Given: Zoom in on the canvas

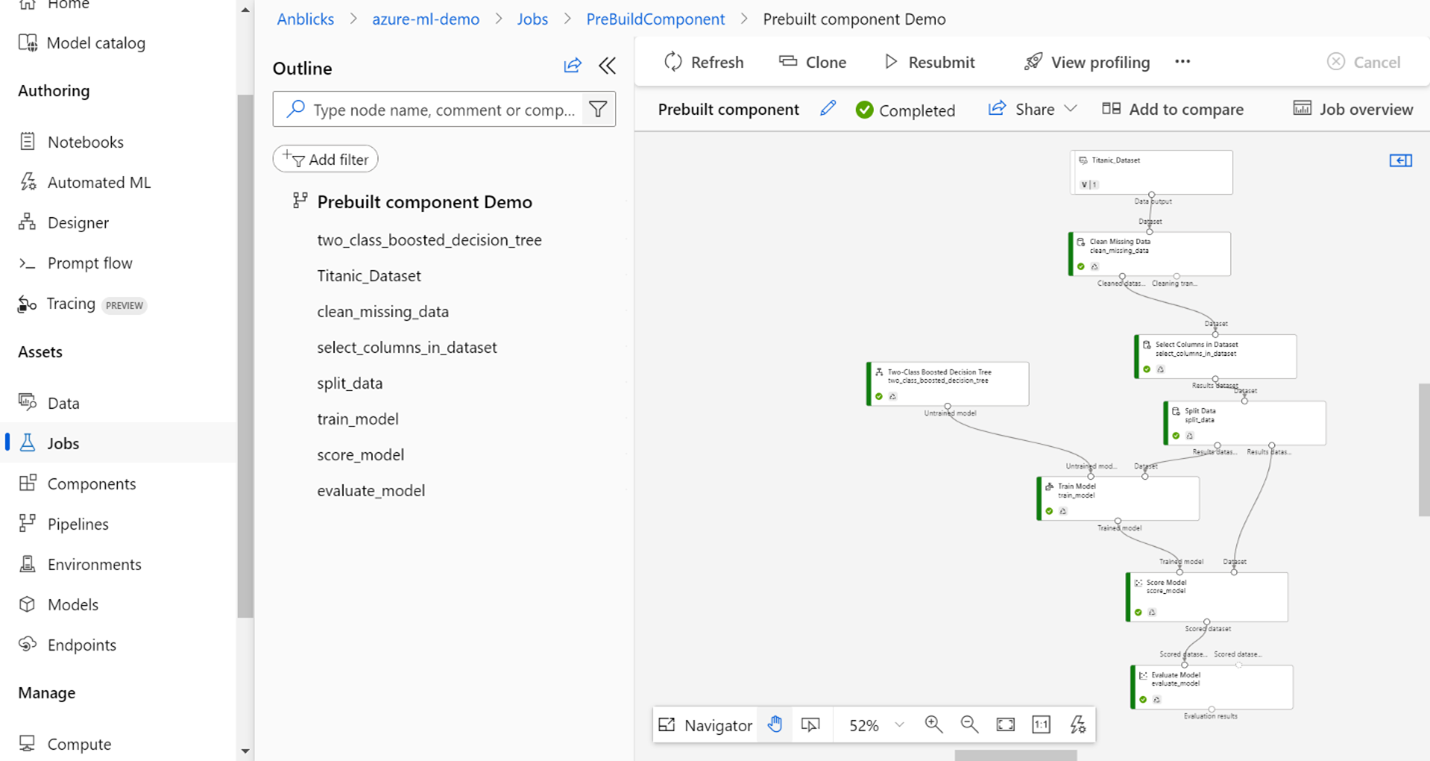Looking at the screenshot, I should click(933, 725).
